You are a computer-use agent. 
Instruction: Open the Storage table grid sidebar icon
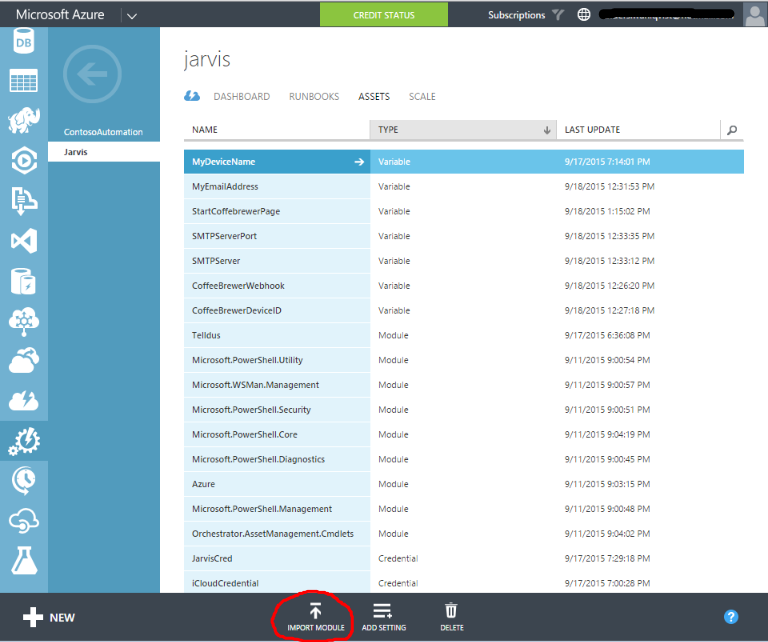click(x=24, y=81)
